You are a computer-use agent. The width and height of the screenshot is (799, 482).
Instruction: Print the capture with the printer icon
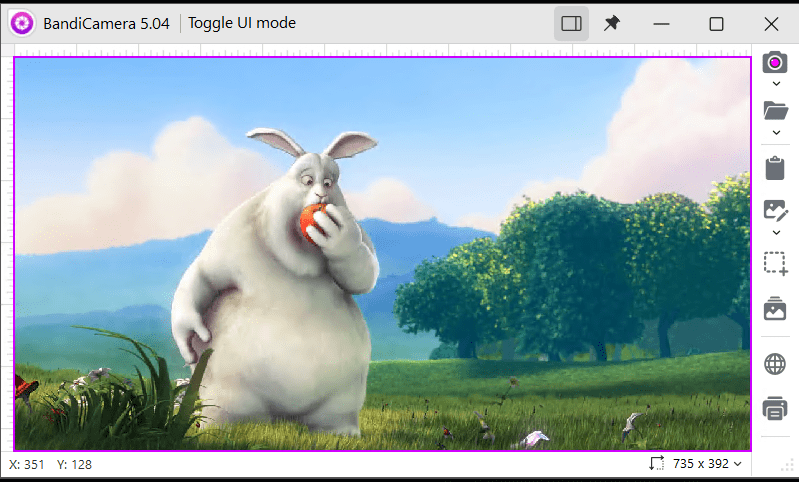point(775,408)
